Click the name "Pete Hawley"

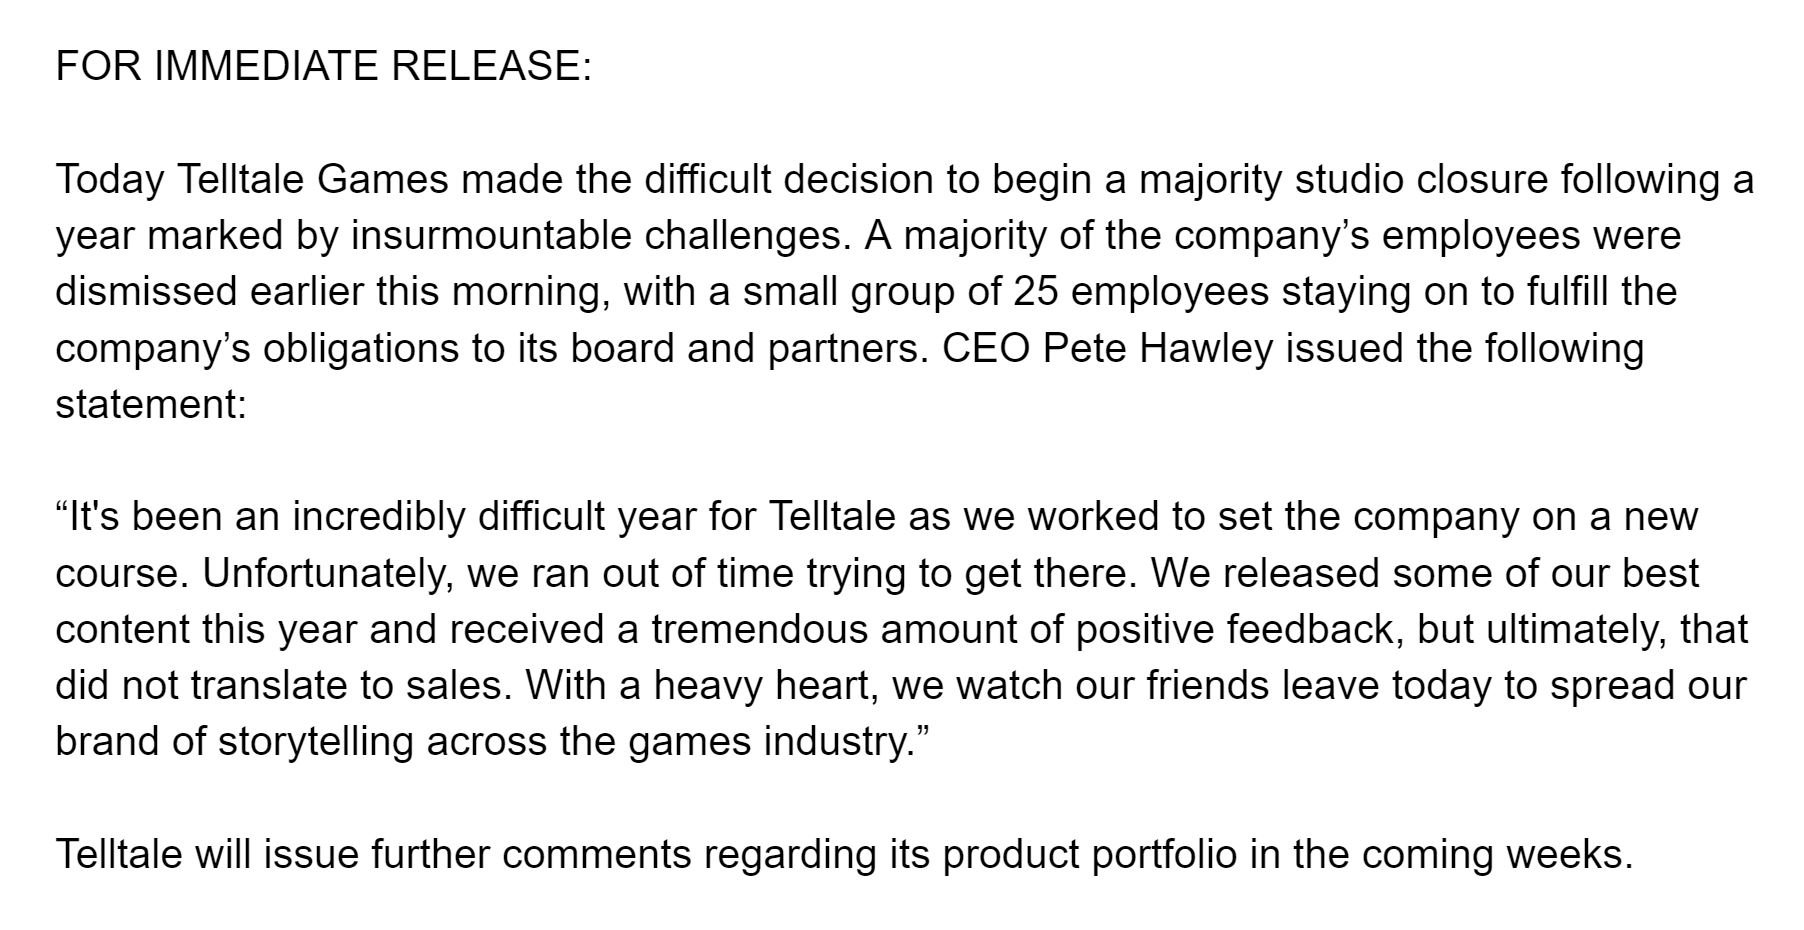point(1159,348)
